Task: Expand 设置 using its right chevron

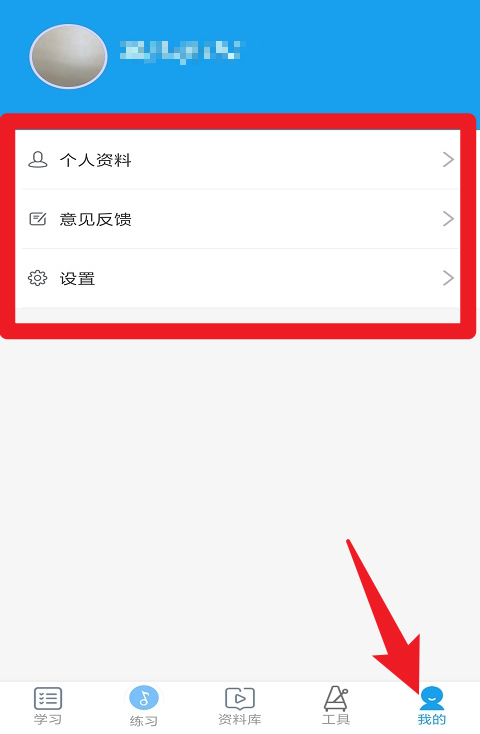Action: 448,278
